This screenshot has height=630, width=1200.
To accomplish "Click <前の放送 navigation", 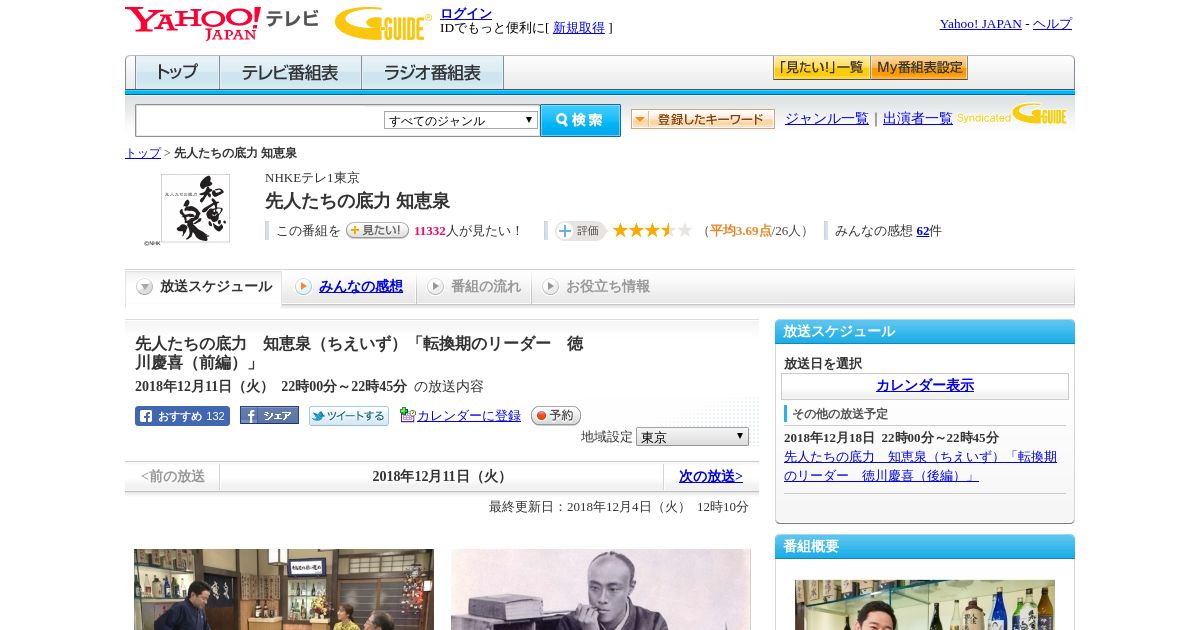I will [x=173, y=476].
